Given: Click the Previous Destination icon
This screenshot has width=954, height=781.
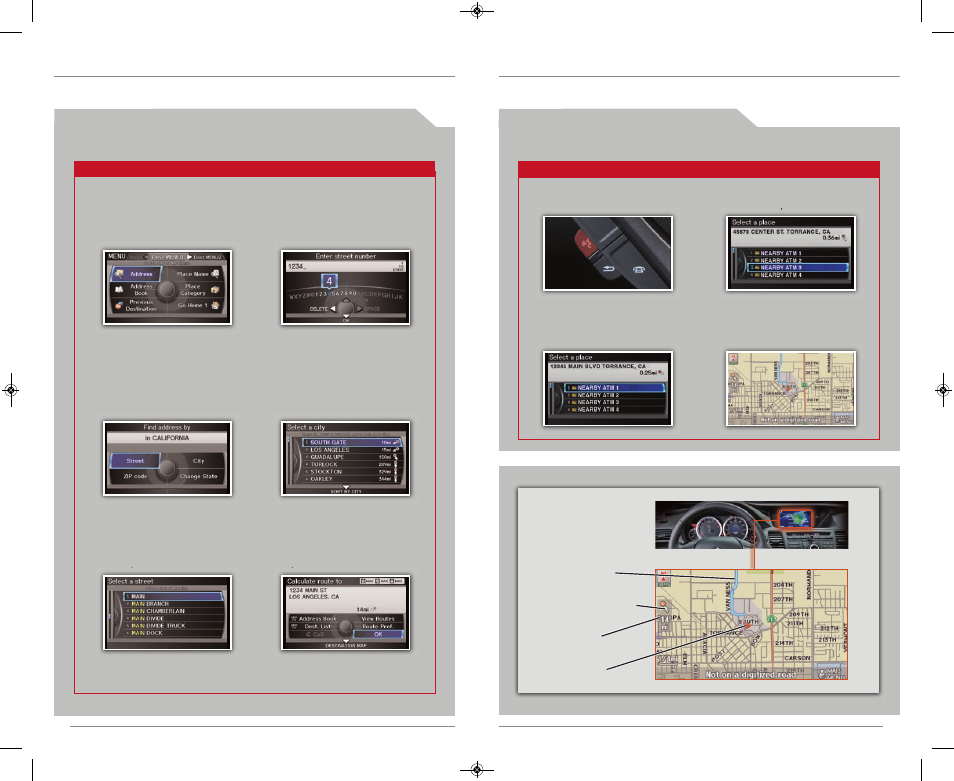Looking at the screenshot, I should coord(119,305).
